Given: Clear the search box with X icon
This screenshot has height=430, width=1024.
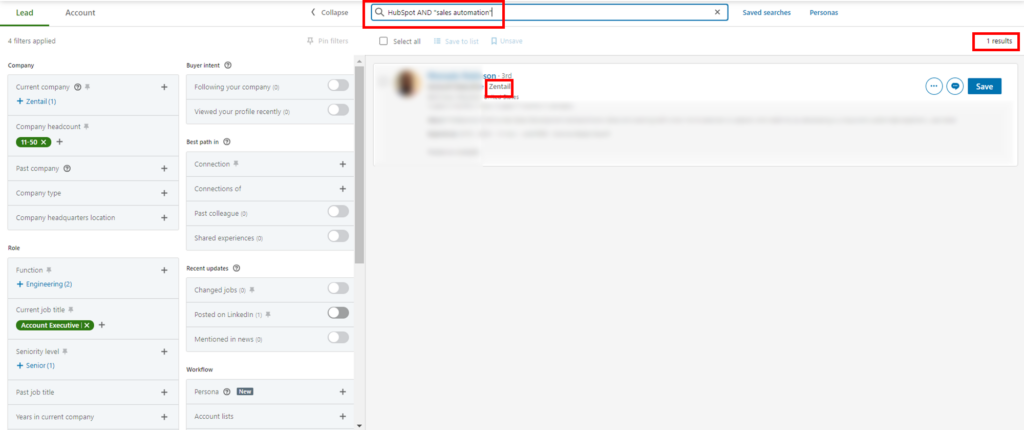Looking at the screenshot, I should click(717, 12).
